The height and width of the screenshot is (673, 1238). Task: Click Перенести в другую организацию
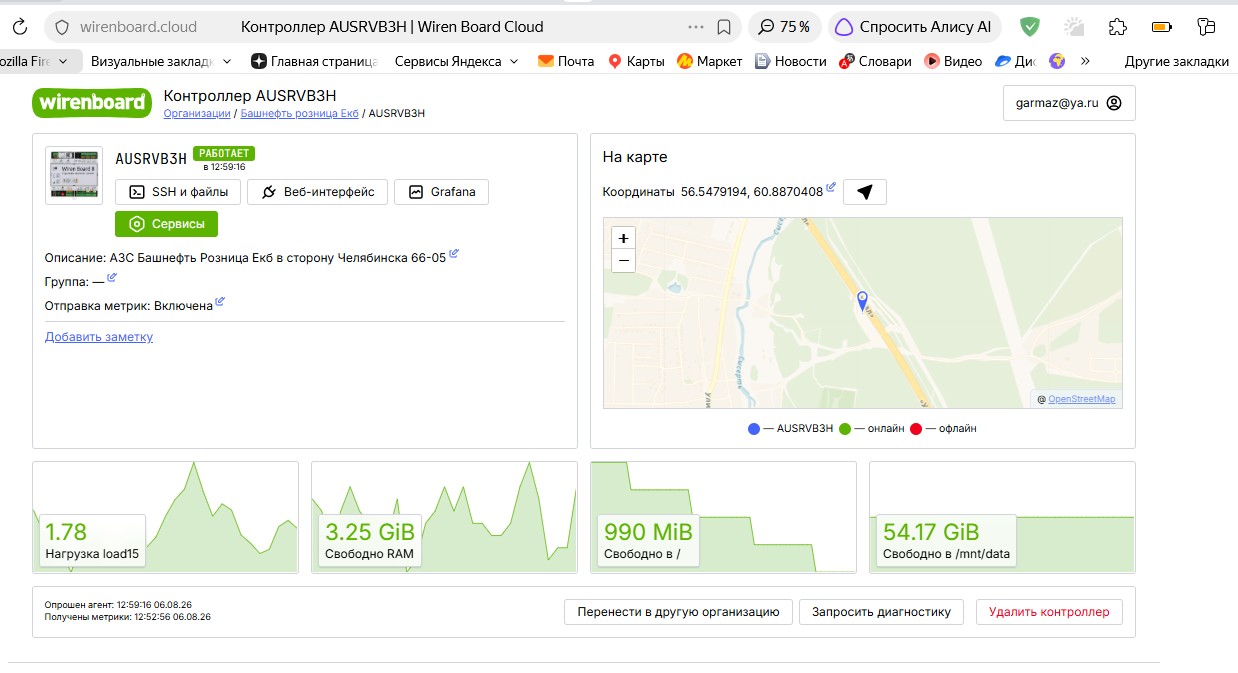(x=678, y=612)
